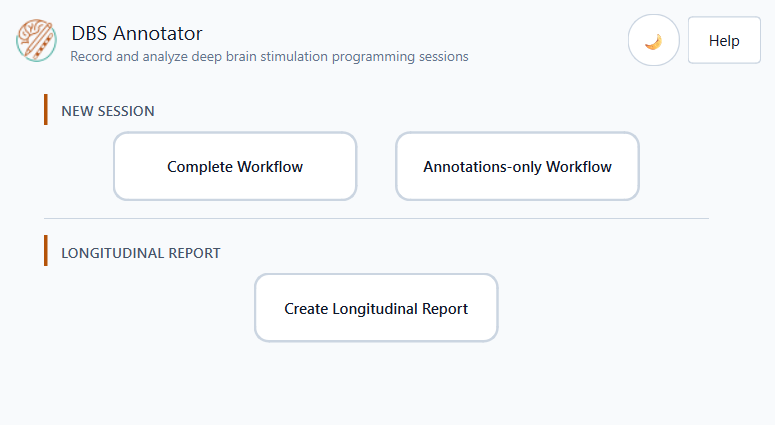Click the Help label in top right
The height and width of the screenshot is (425, 775).
[724, 41]
